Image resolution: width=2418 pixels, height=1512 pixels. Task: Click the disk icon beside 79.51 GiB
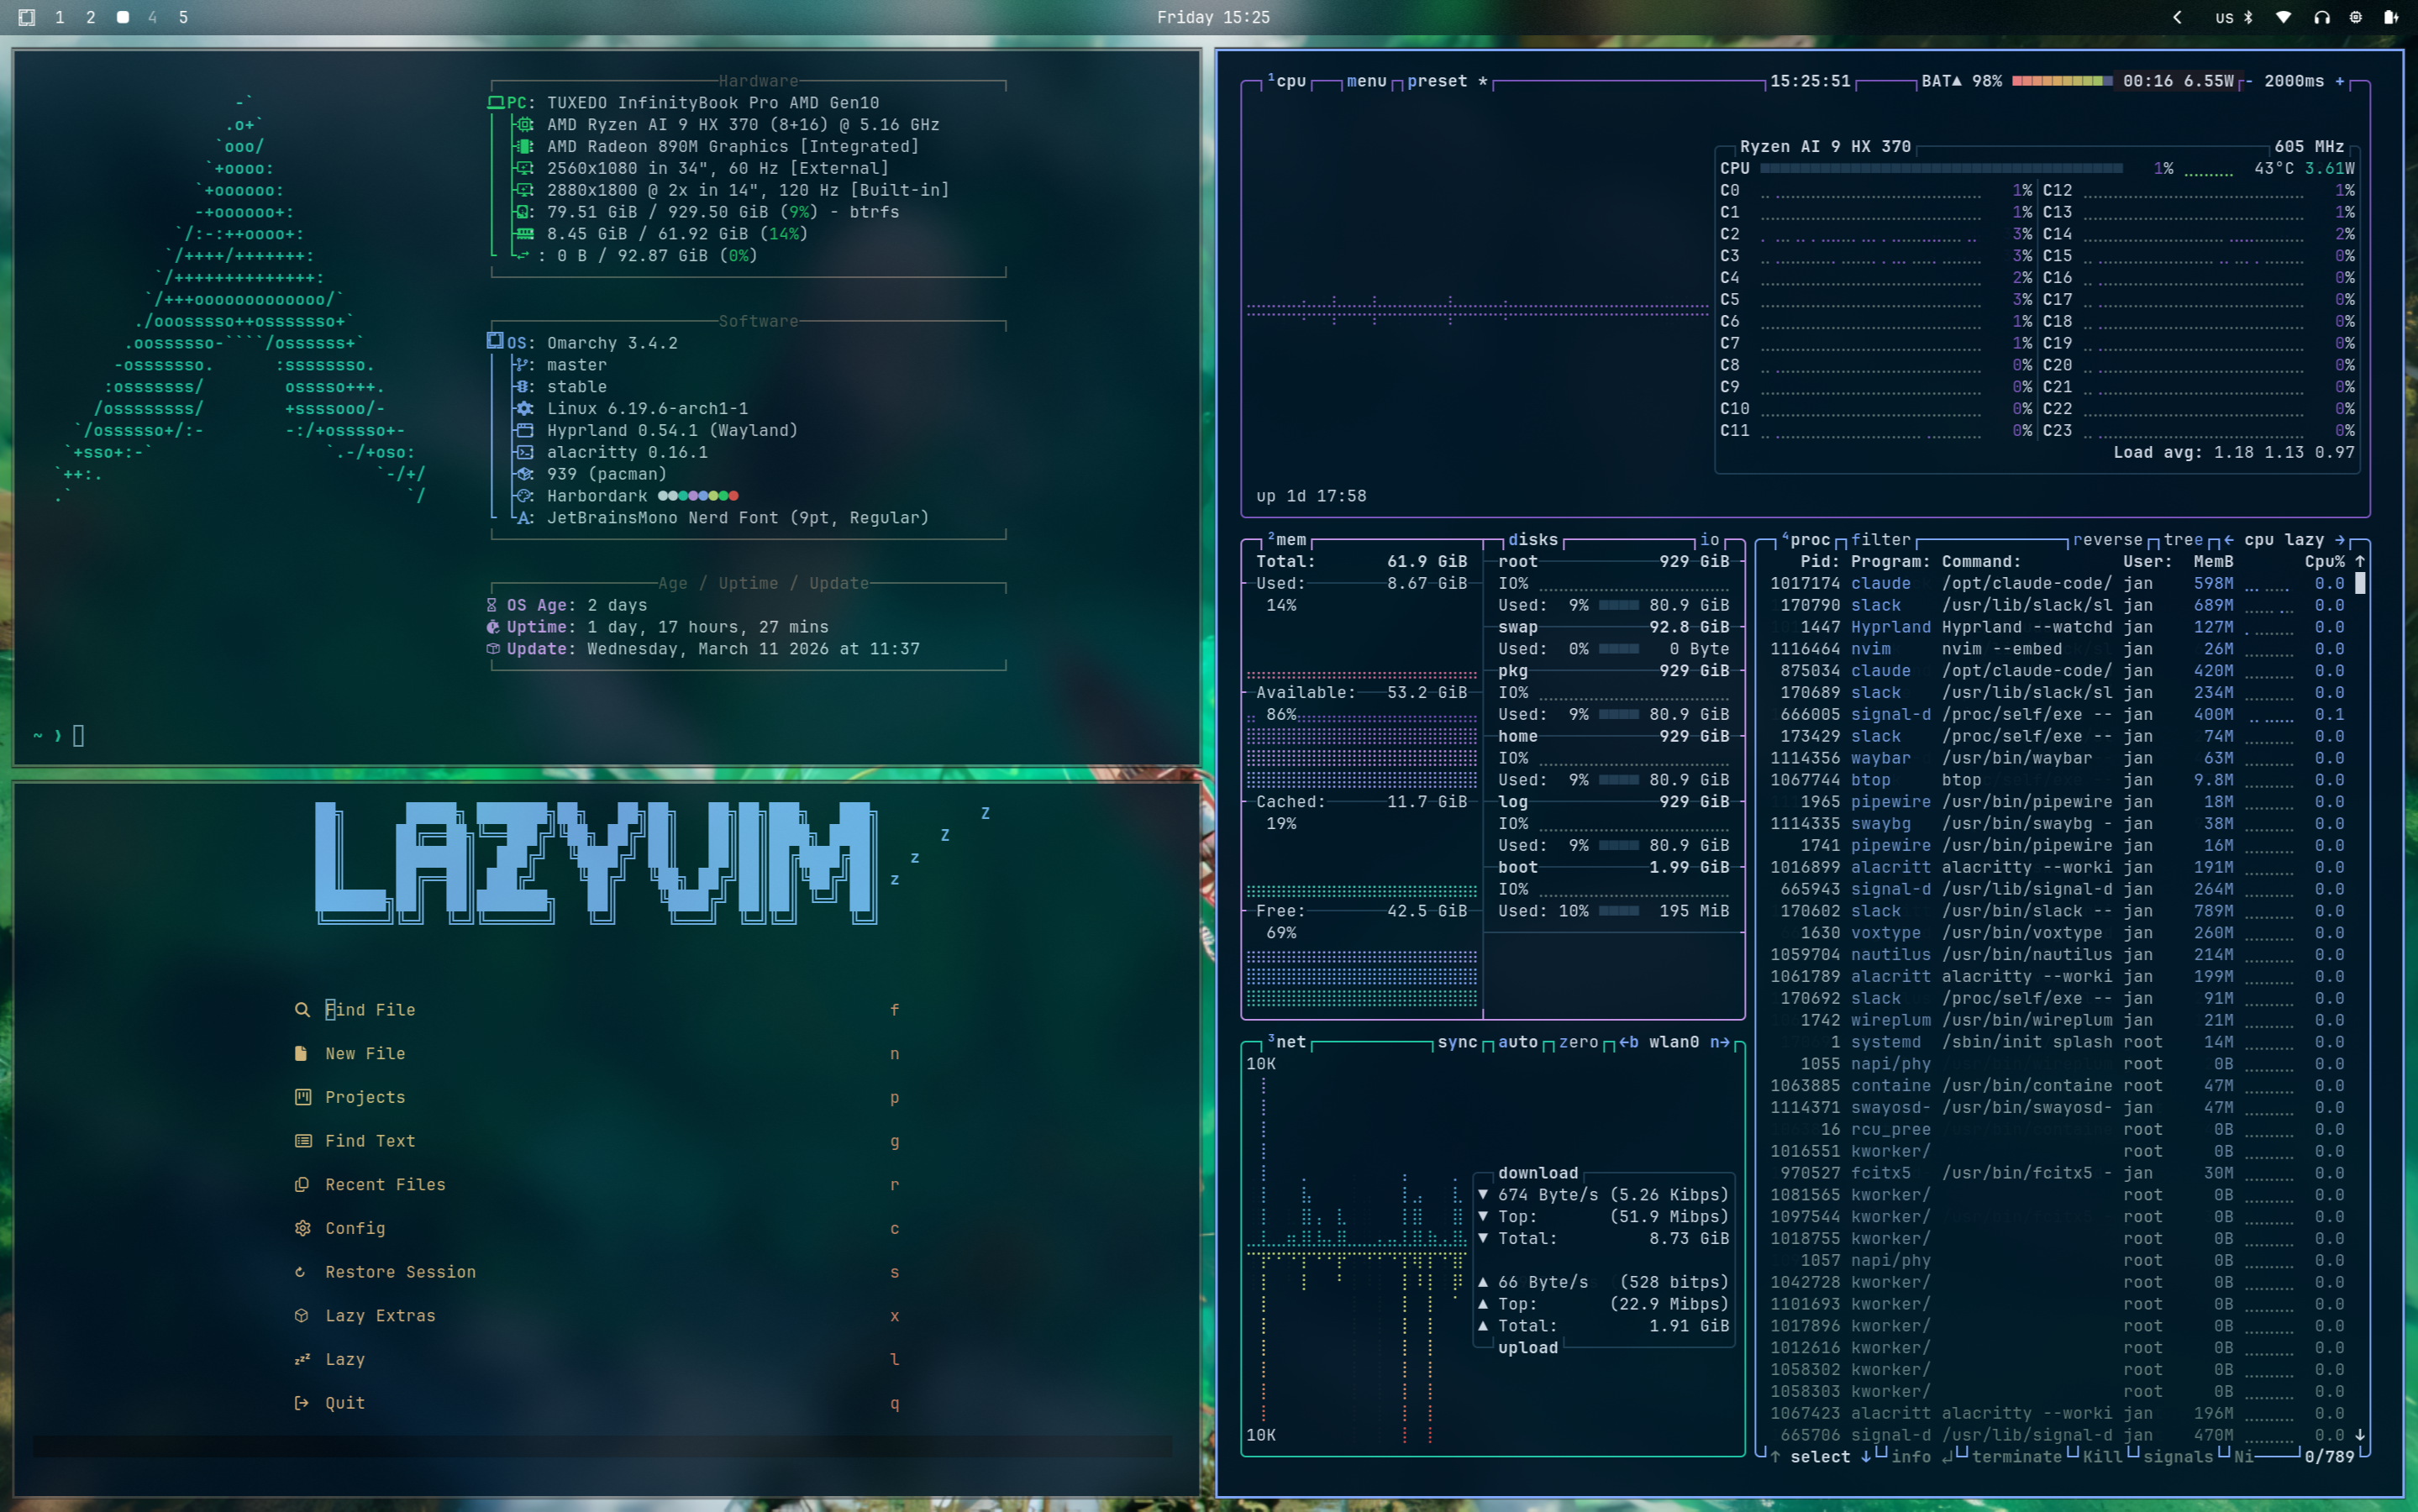coord(522,212)
